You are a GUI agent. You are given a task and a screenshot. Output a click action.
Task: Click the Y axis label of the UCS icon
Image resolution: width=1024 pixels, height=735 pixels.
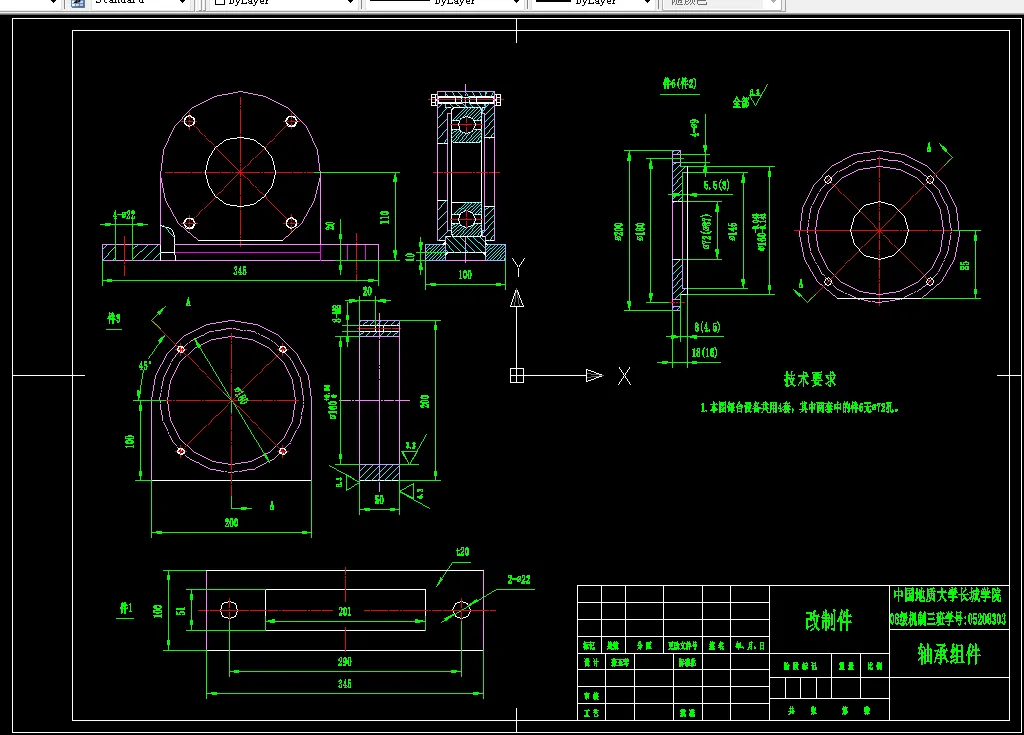(x=519, y=267)
